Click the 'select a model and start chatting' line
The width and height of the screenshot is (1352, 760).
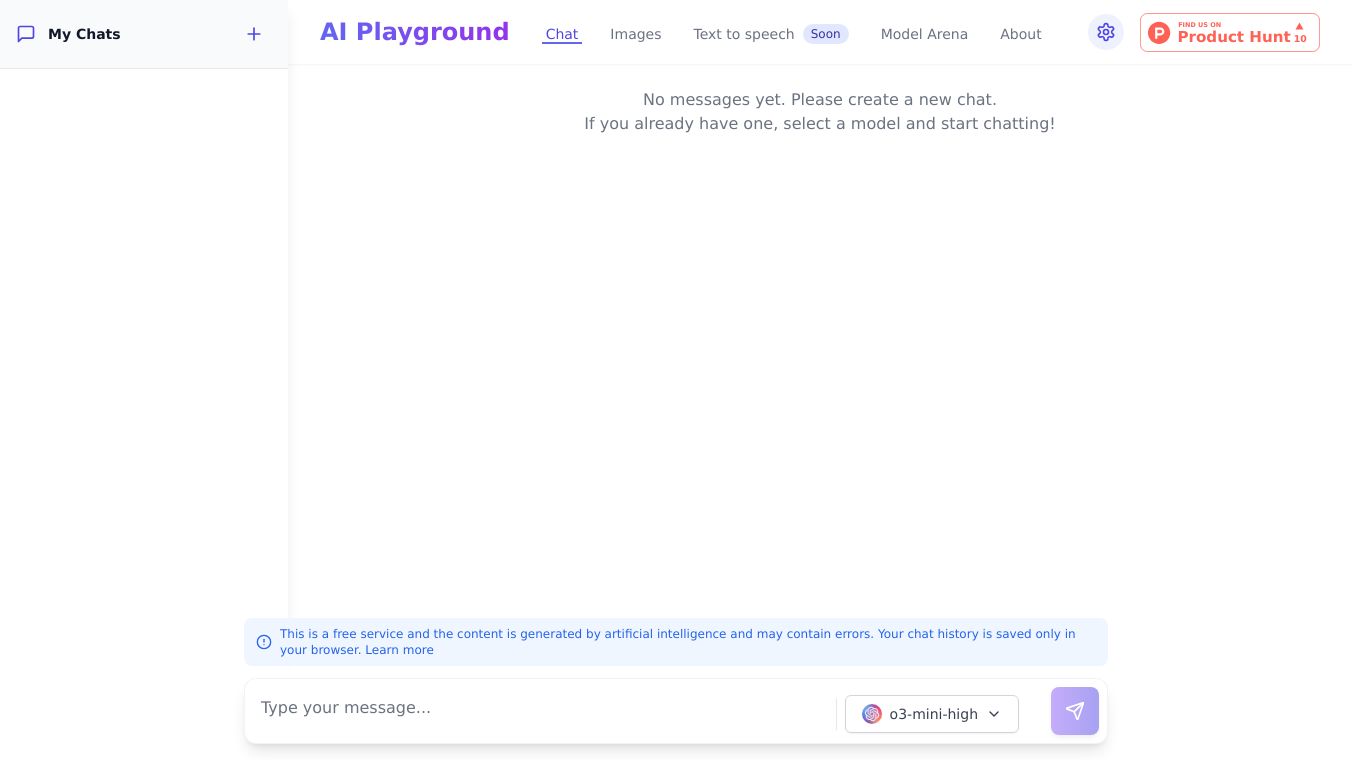pyautogui.click(x=820, y=123)
